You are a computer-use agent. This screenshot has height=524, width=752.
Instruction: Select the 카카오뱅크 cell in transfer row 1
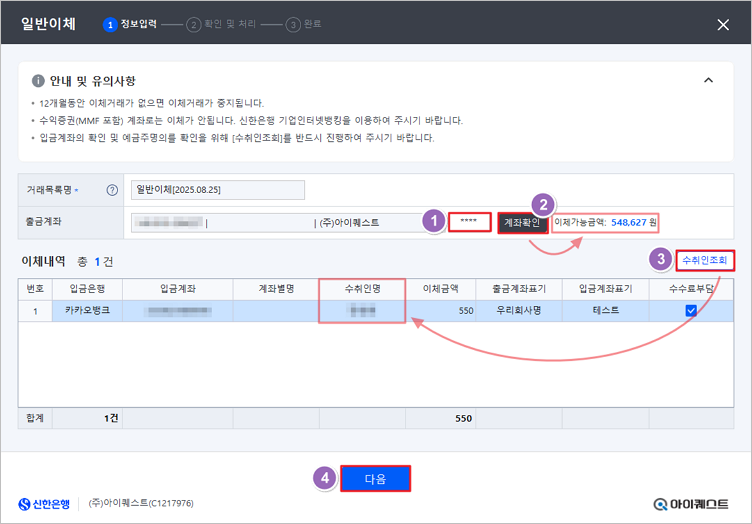(x=87, y=311)
